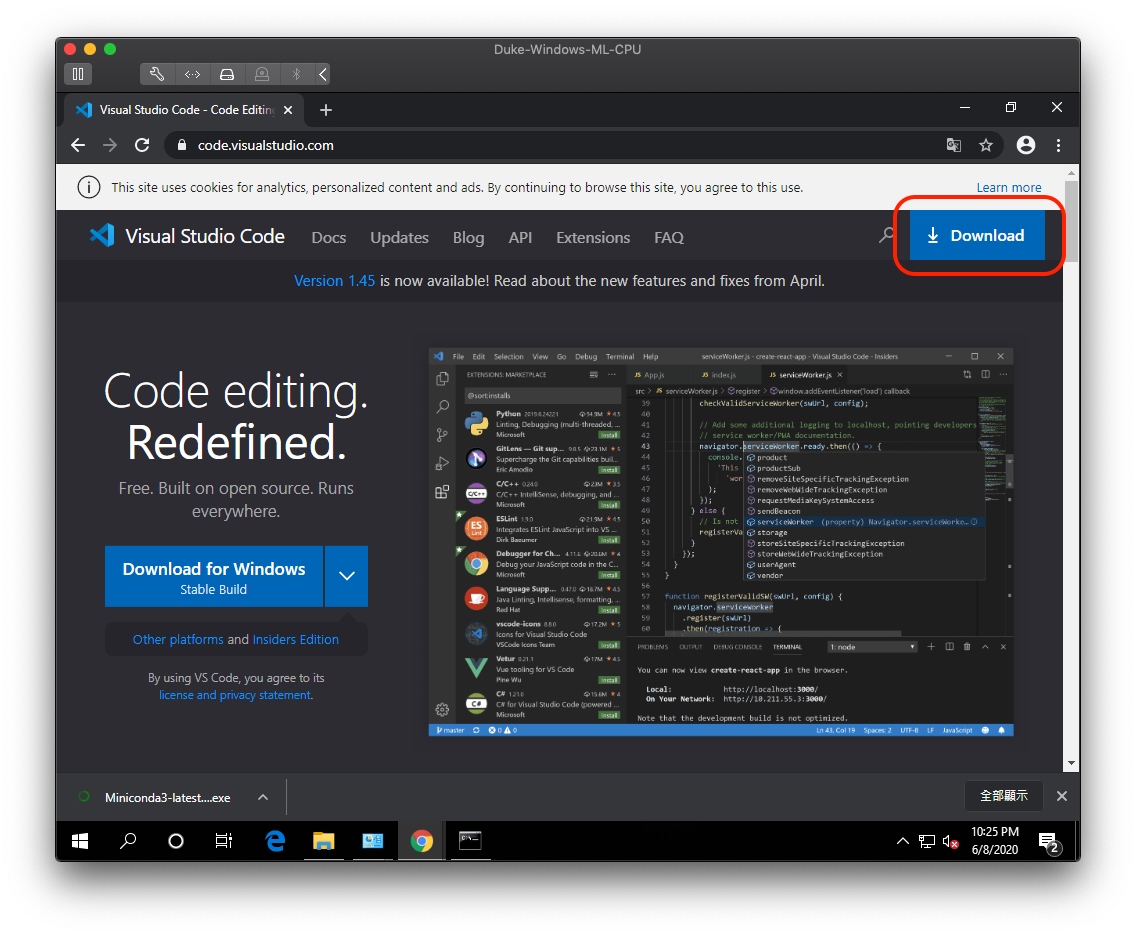Image resolution: width=1136 pixels, height=935 pixels.
Task: Toggle pause on the remote session
Action: tap(78, 73)
